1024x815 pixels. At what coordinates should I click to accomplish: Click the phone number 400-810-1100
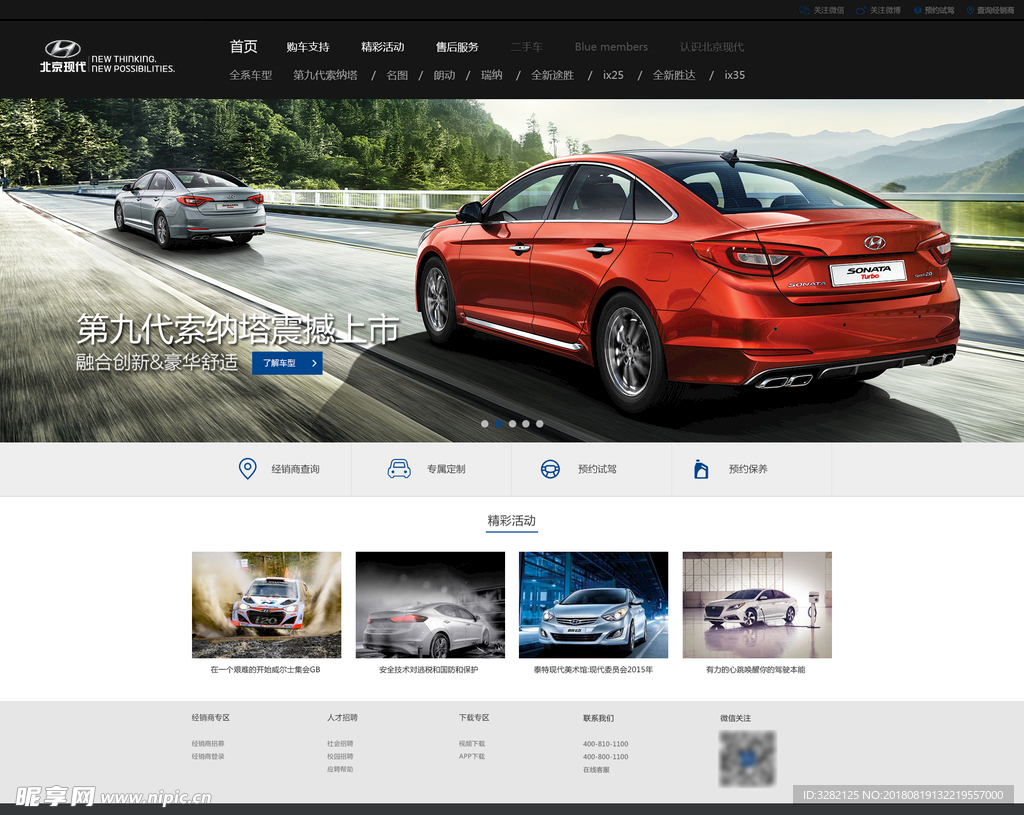click(x=606, y=744)
